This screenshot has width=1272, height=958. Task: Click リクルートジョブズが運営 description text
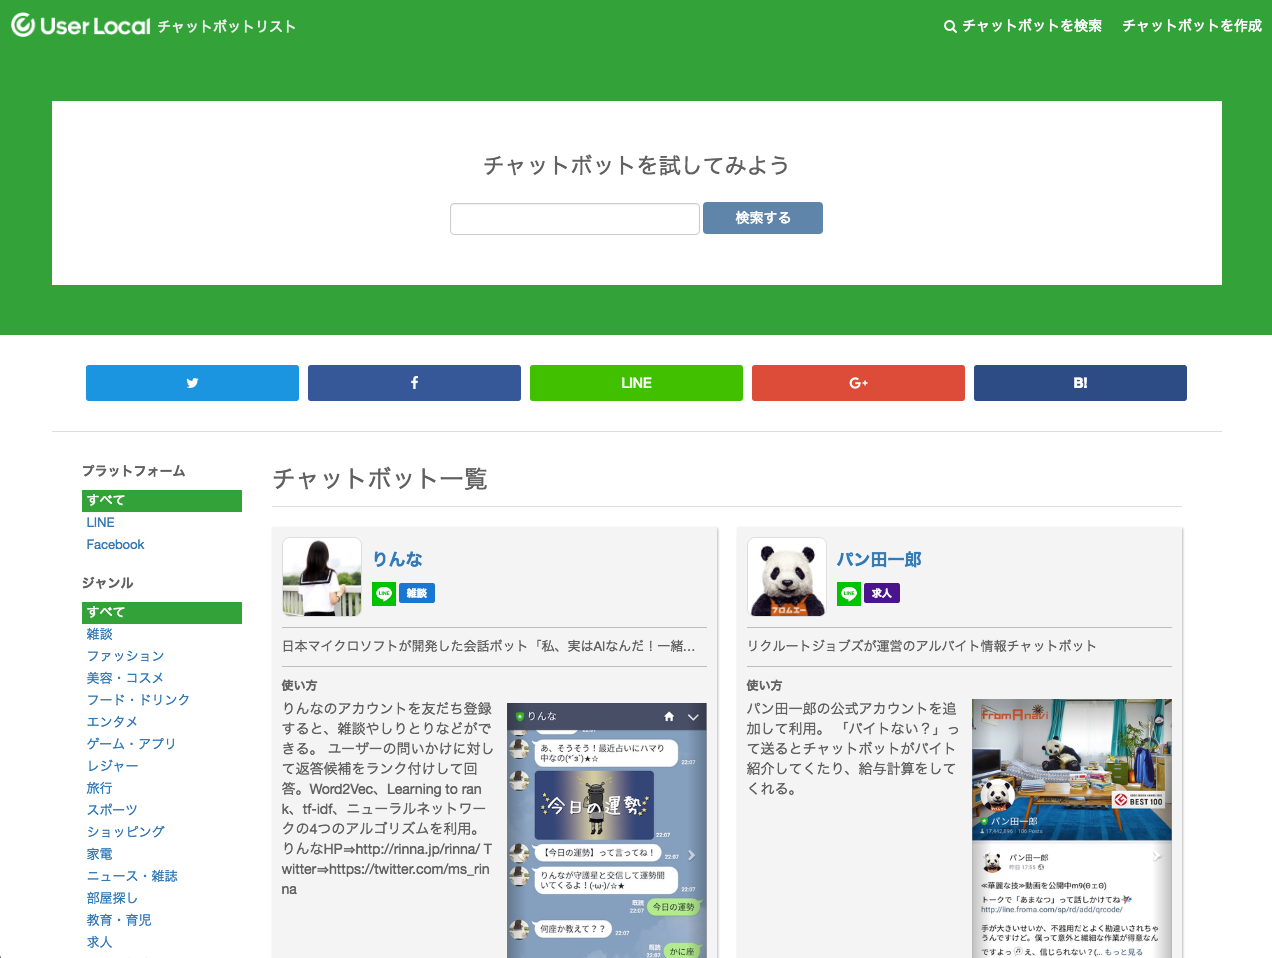921,646
